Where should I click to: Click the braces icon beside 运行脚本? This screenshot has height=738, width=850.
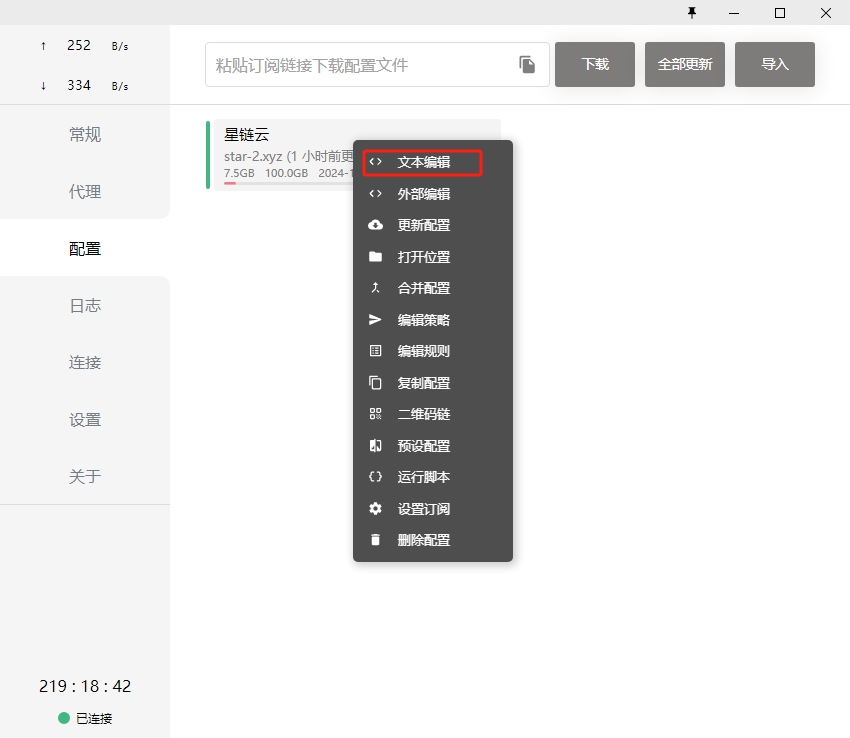pyautogui.click(x=376, y=477)
